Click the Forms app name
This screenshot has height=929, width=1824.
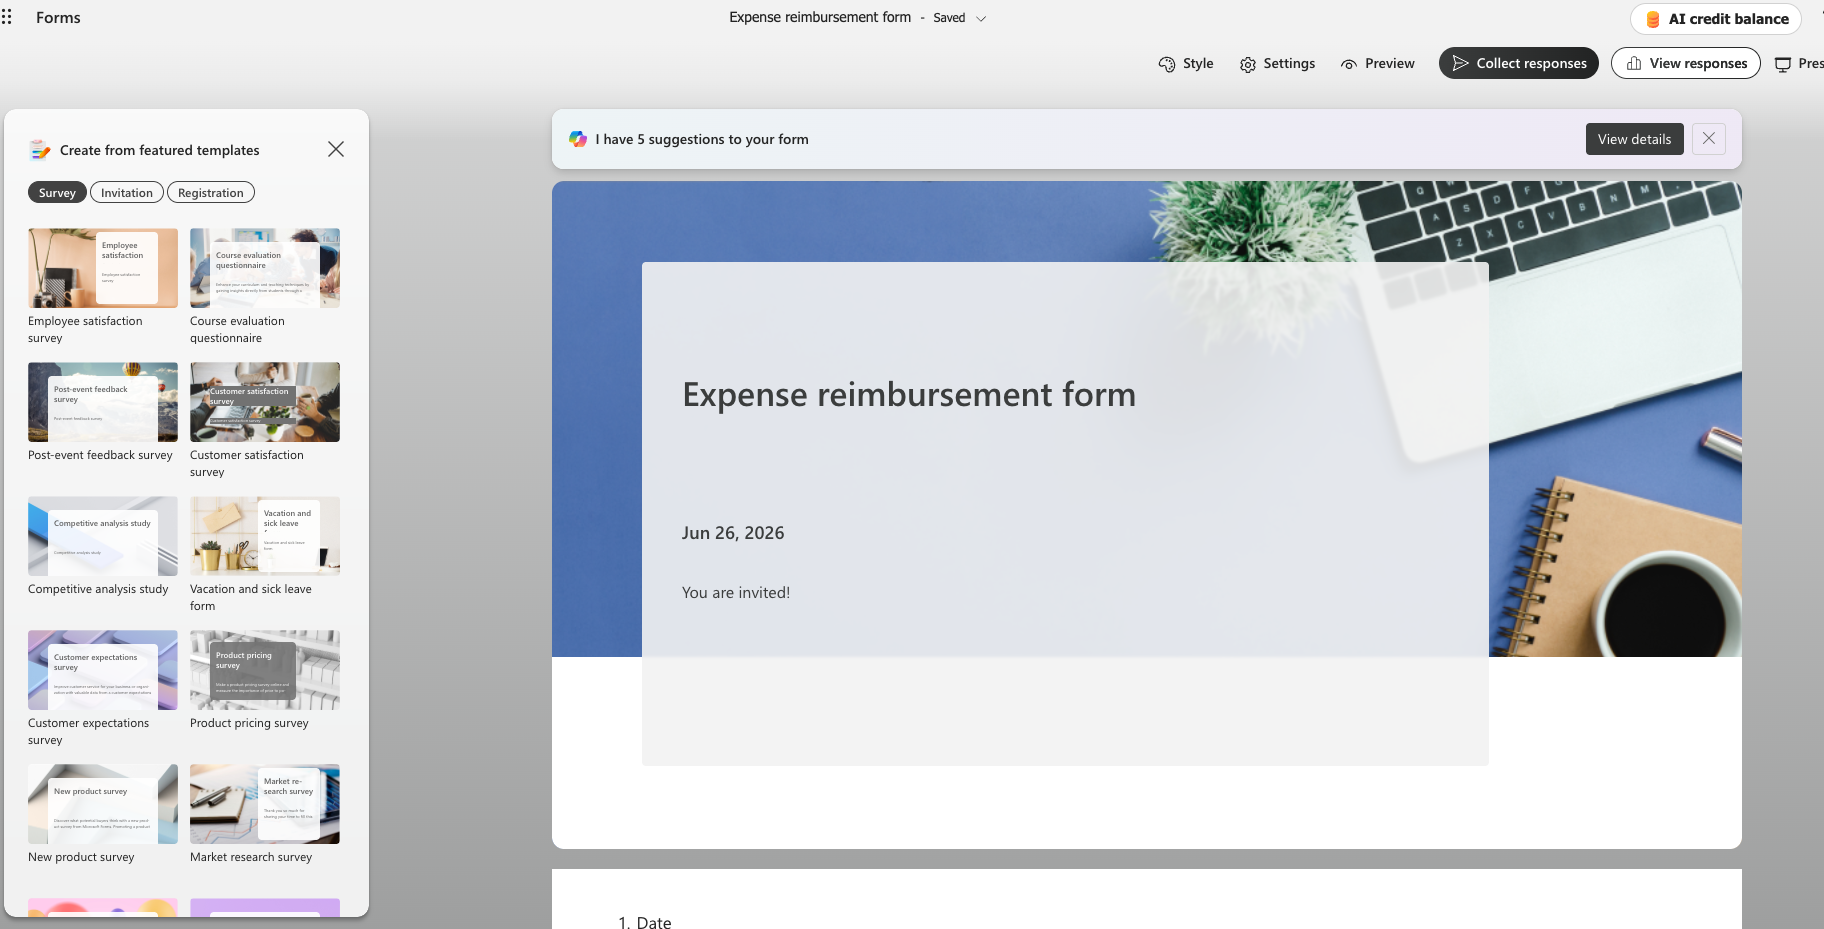pyautogui.click(x=58, y=18)
